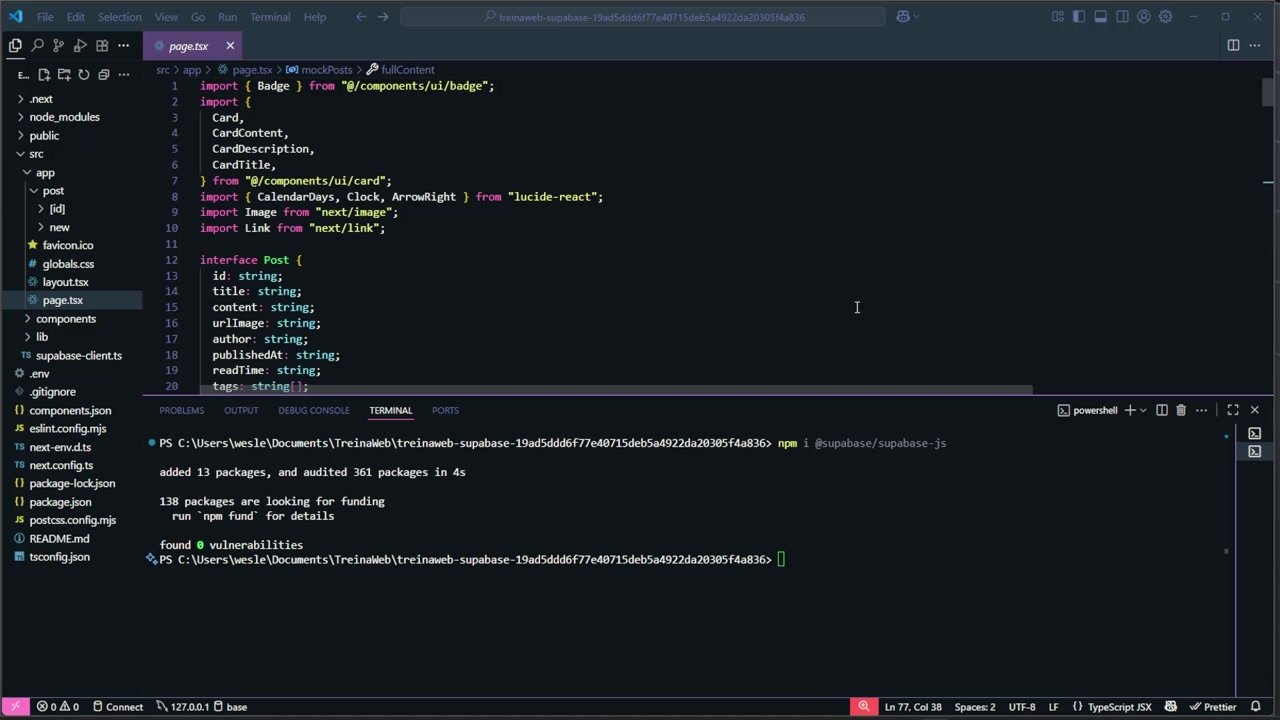Viewport: 1280px width, 720px height.
Task: Open the new terminal launch profile dropdown
Action: [1143, 410]
